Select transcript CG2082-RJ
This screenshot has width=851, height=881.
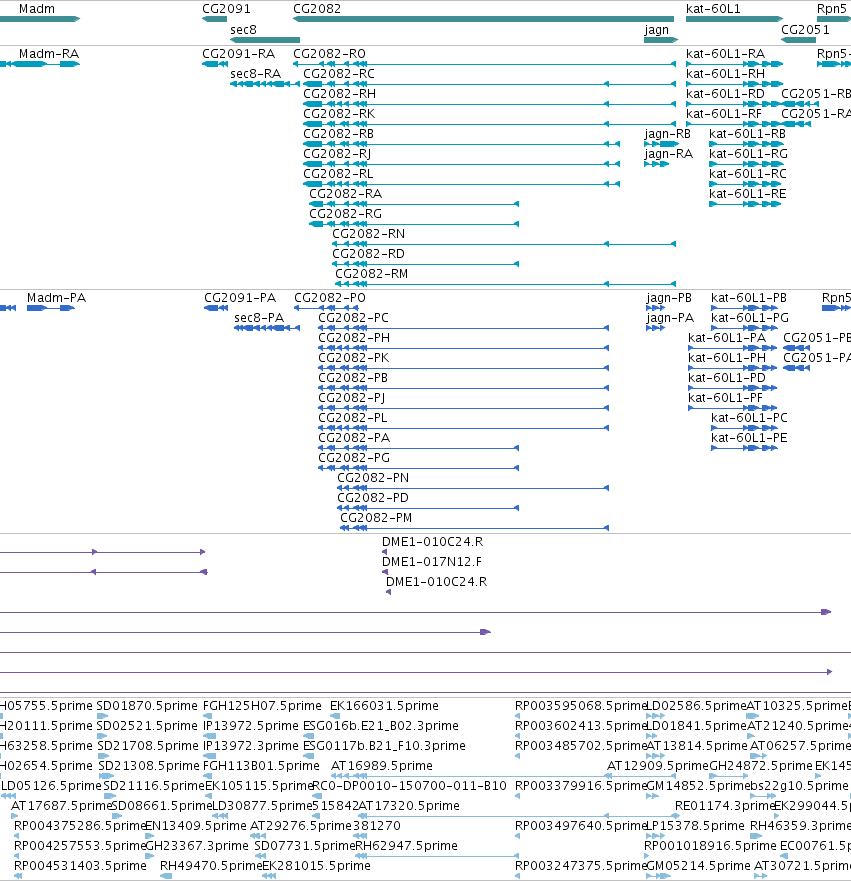coord(337,154)
